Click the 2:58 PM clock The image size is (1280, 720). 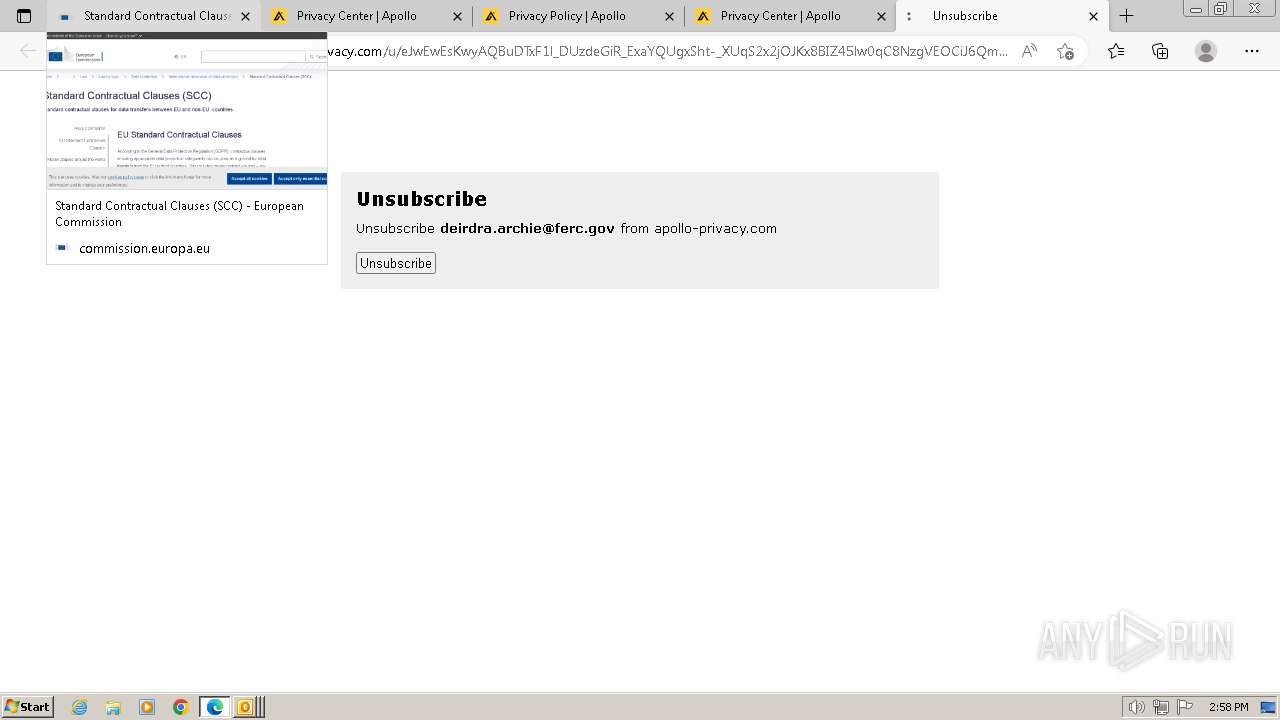[x=1228, y=707]
